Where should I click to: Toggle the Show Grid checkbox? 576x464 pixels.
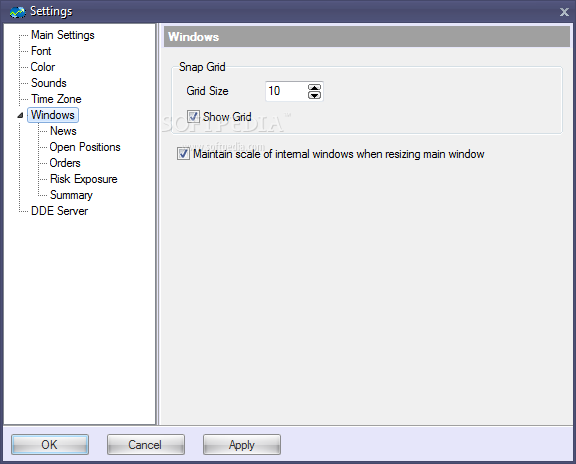193,116
